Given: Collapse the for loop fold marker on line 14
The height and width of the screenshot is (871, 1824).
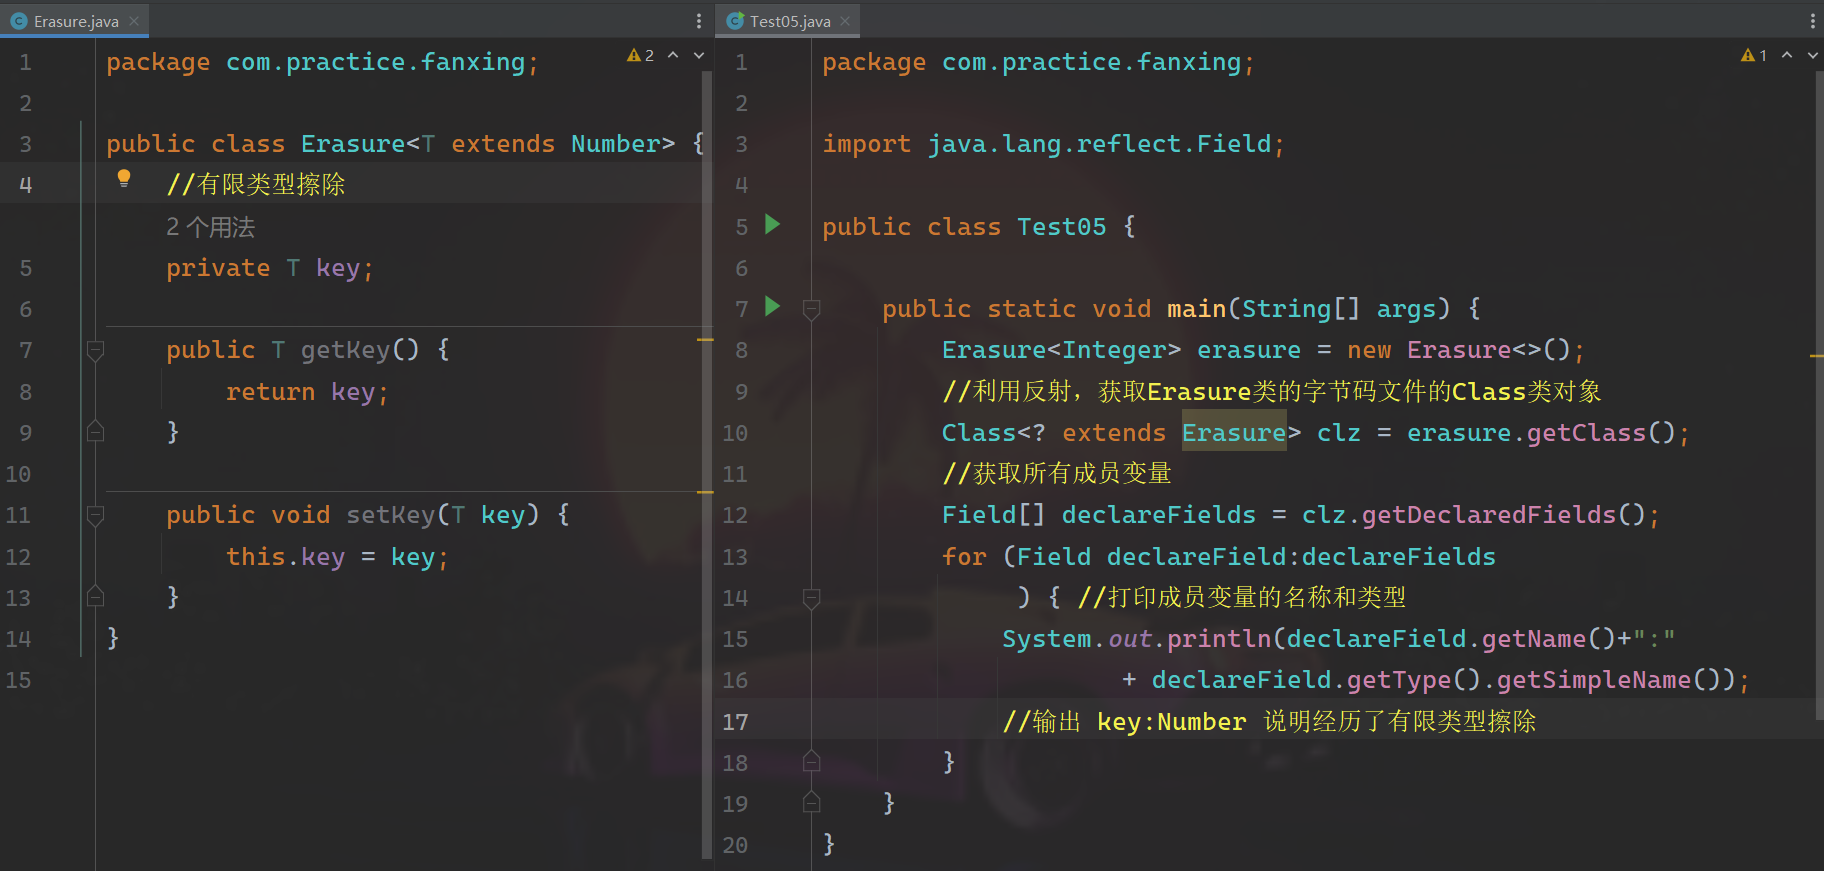Looking at the screenshot, I should click(812, 598).
